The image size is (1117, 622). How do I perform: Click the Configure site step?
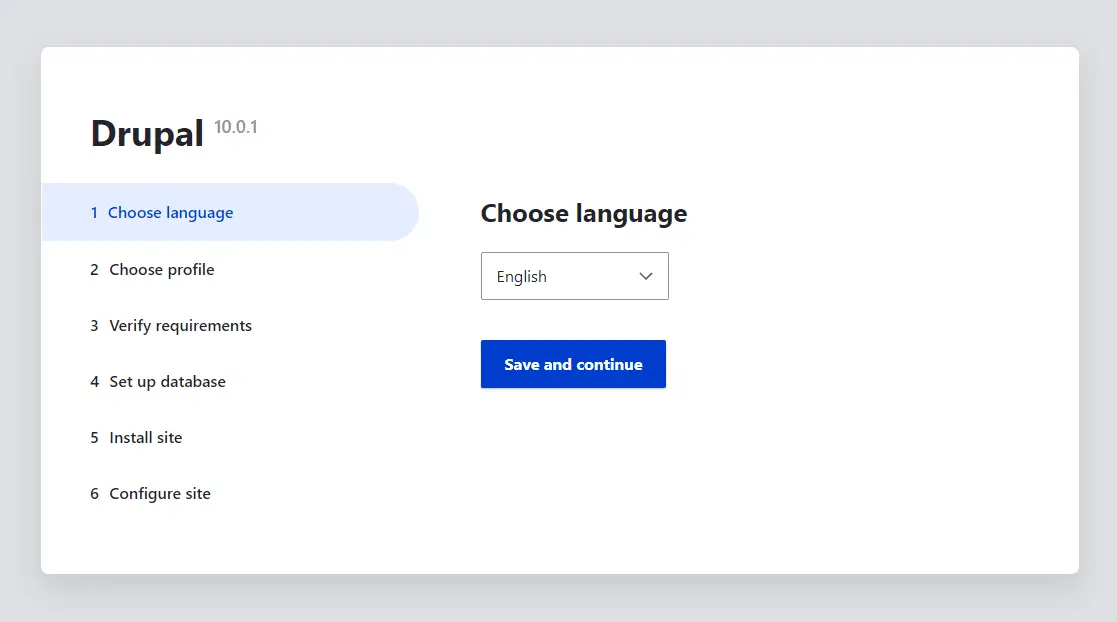point(160,494)
